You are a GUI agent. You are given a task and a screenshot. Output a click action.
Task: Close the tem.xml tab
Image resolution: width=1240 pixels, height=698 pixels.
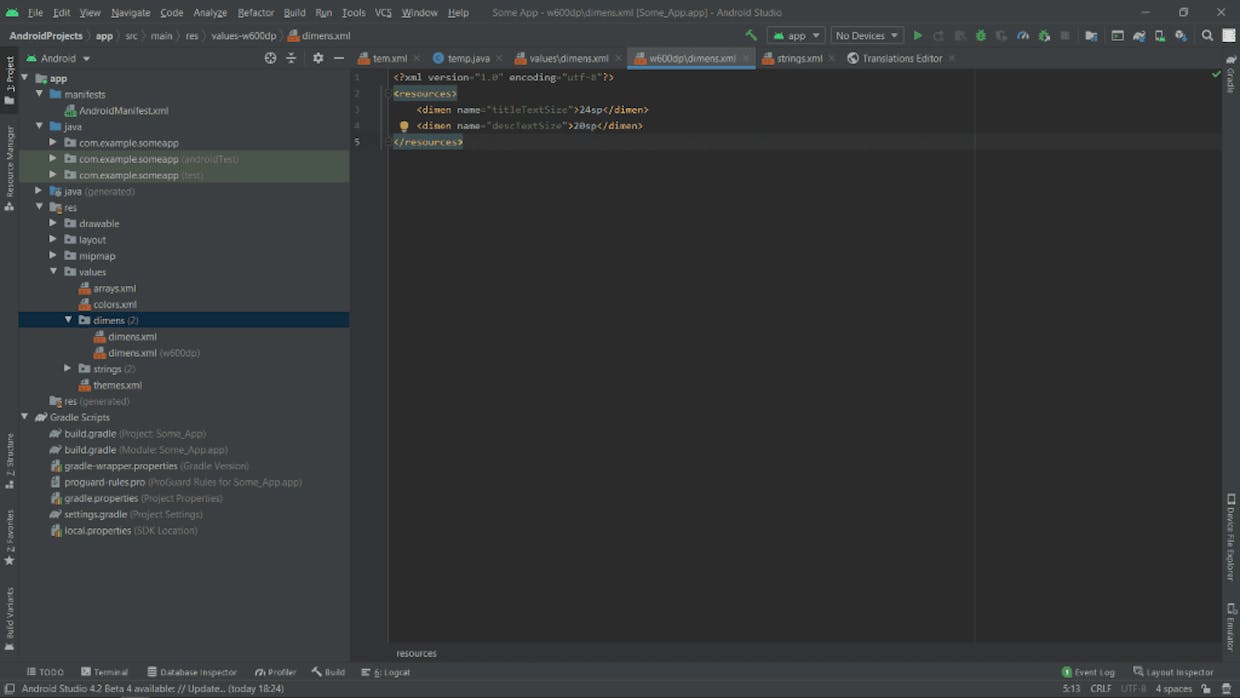coord(416,58)
